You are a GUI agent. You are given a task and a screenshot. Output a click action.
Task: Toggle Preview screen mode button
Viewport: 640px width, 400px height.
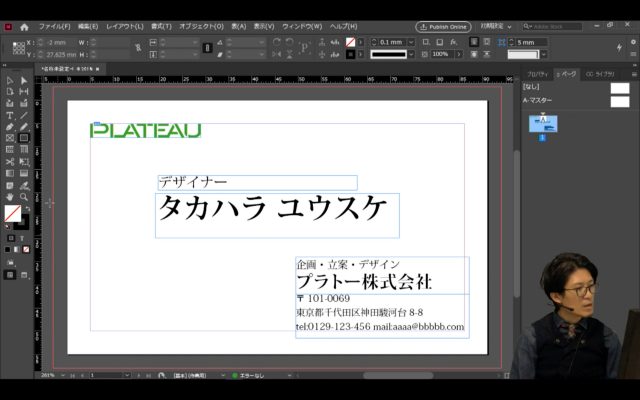point(24,275)
